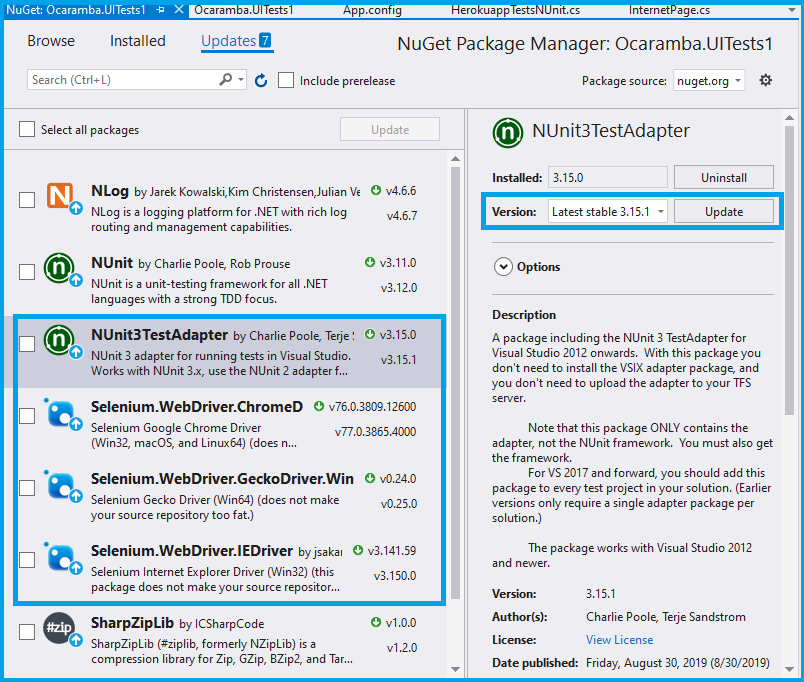
Task: Click update arrow icon beside v3.15.0
Action: pyautogui.click(x=370, y=334)
